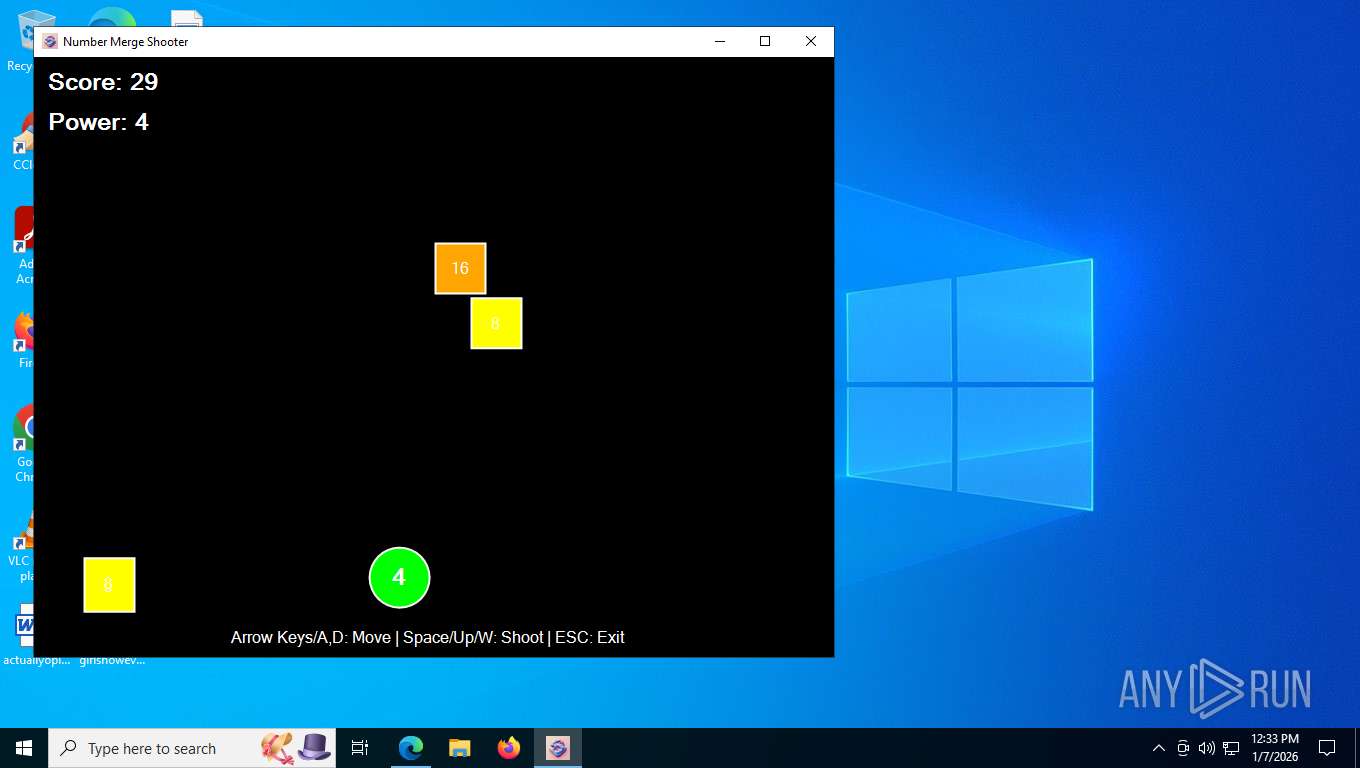This screenshot has height=768, width=1360.
Task: Show hidden system tray icons
Action: (1159, 748)
